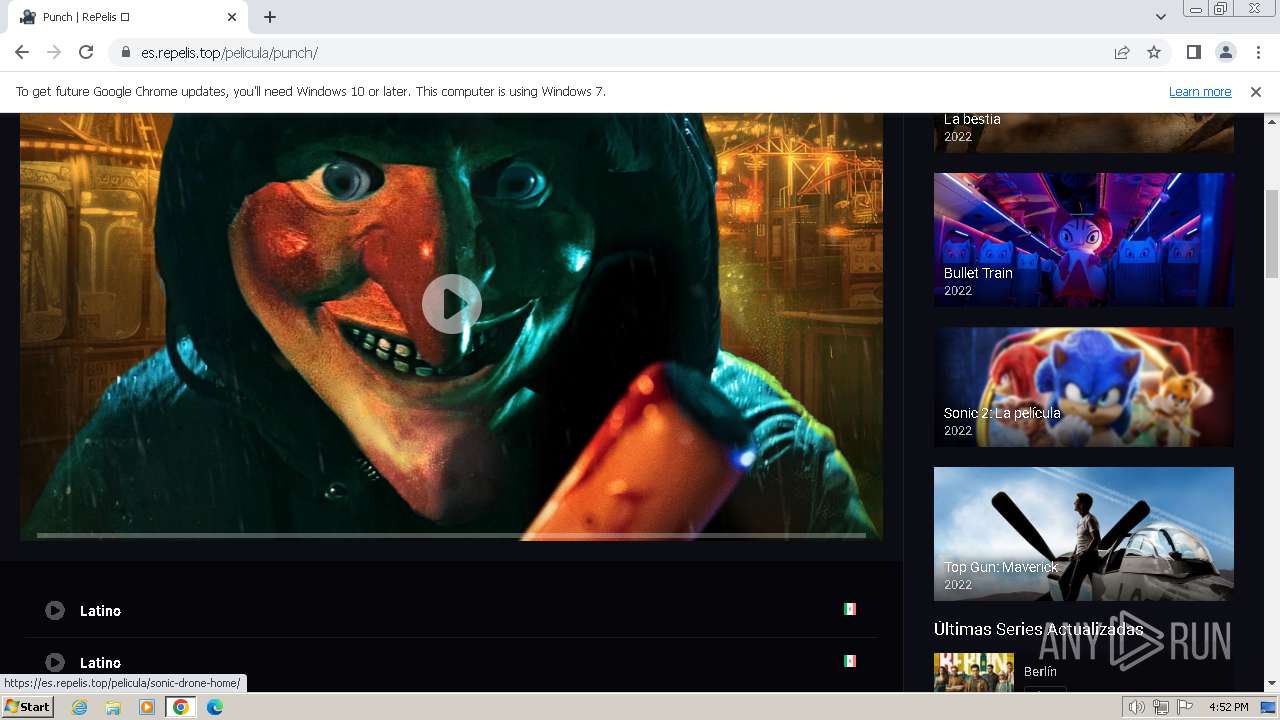Expand the tab search dropdown
The image size is (1280, 720).
coord(1160,17)
